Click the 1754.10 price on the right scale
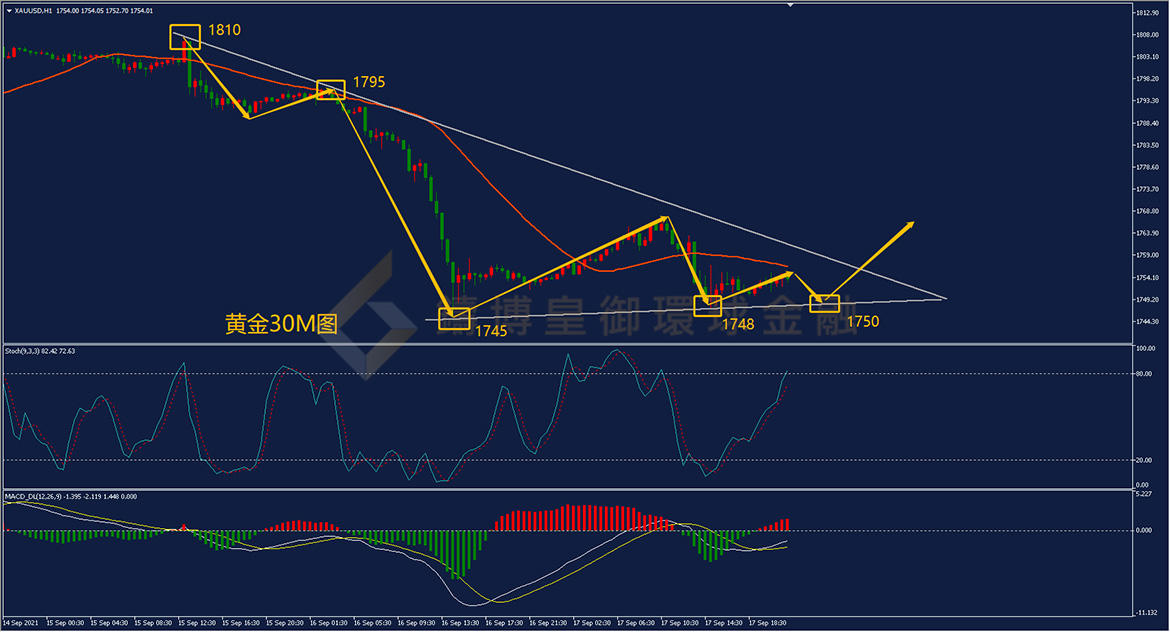Screen dimensions: 1170x632 coord(1147,278)
